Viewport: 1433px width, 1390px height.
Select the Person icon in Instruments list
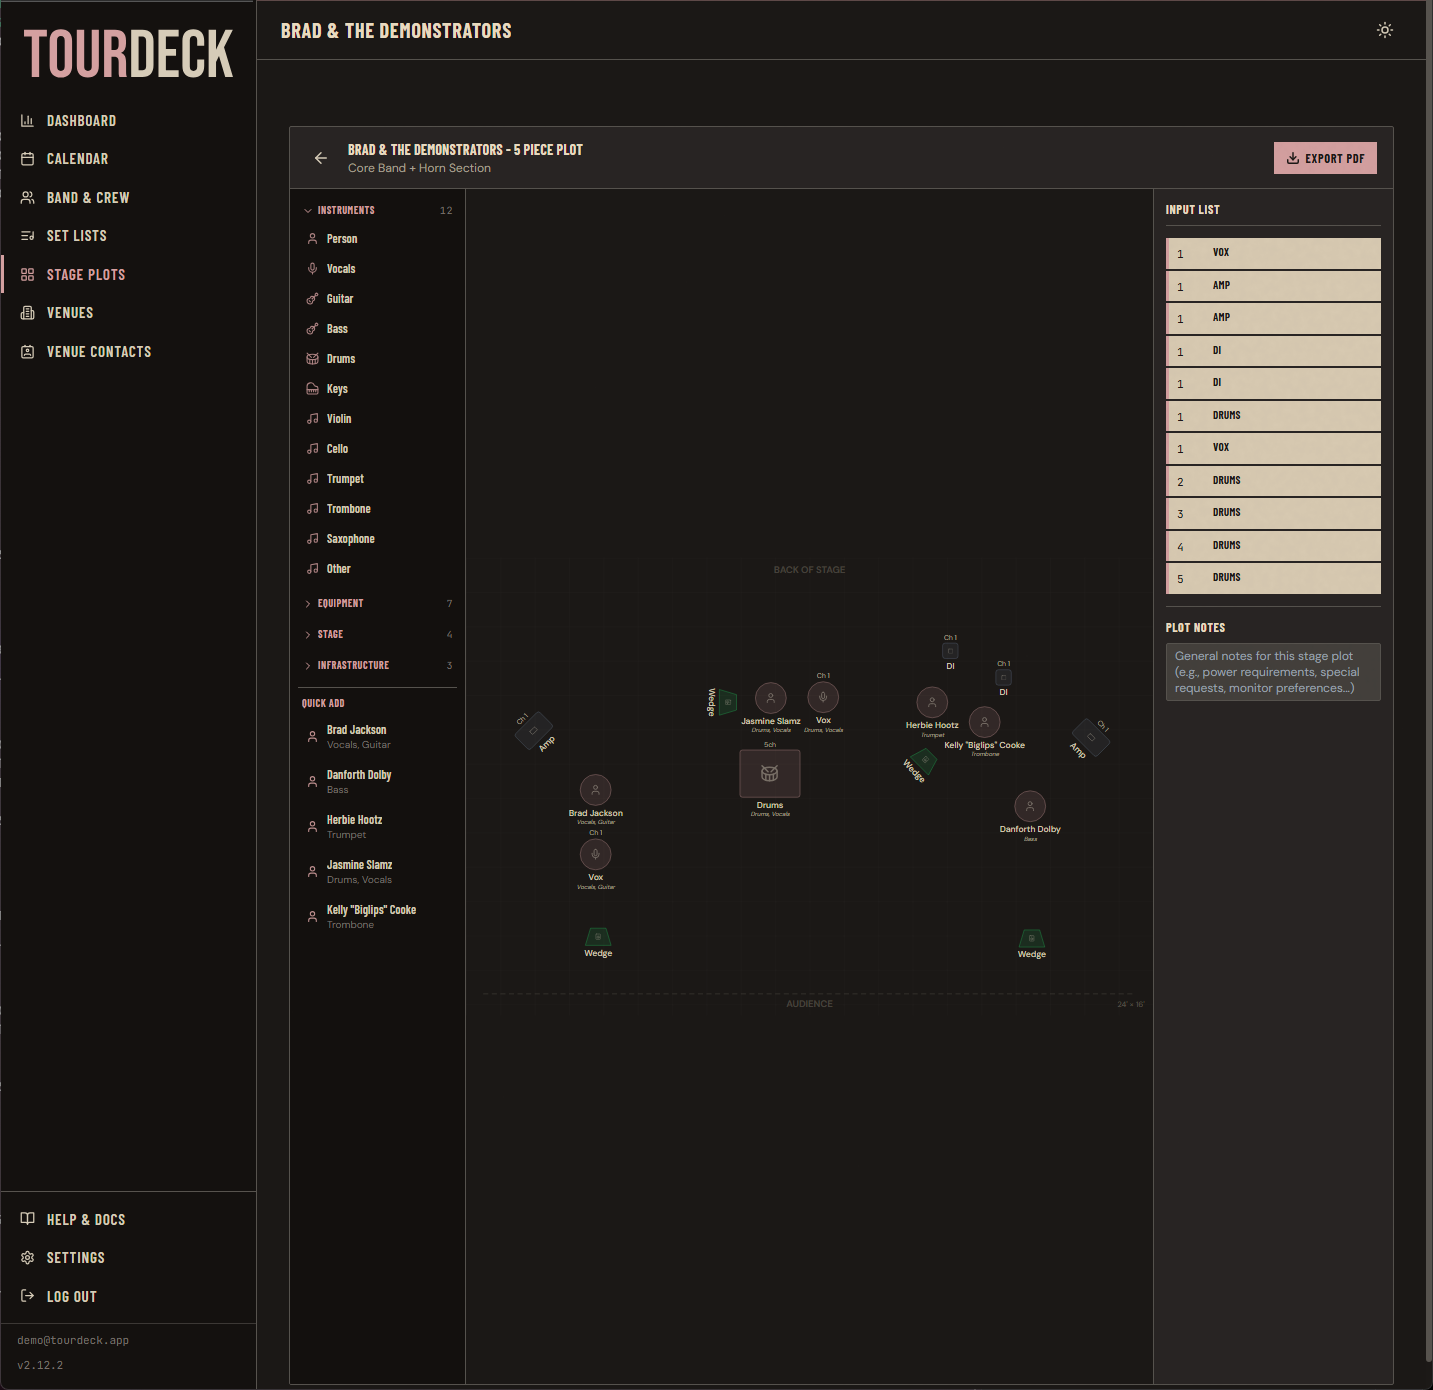(313, 238)
